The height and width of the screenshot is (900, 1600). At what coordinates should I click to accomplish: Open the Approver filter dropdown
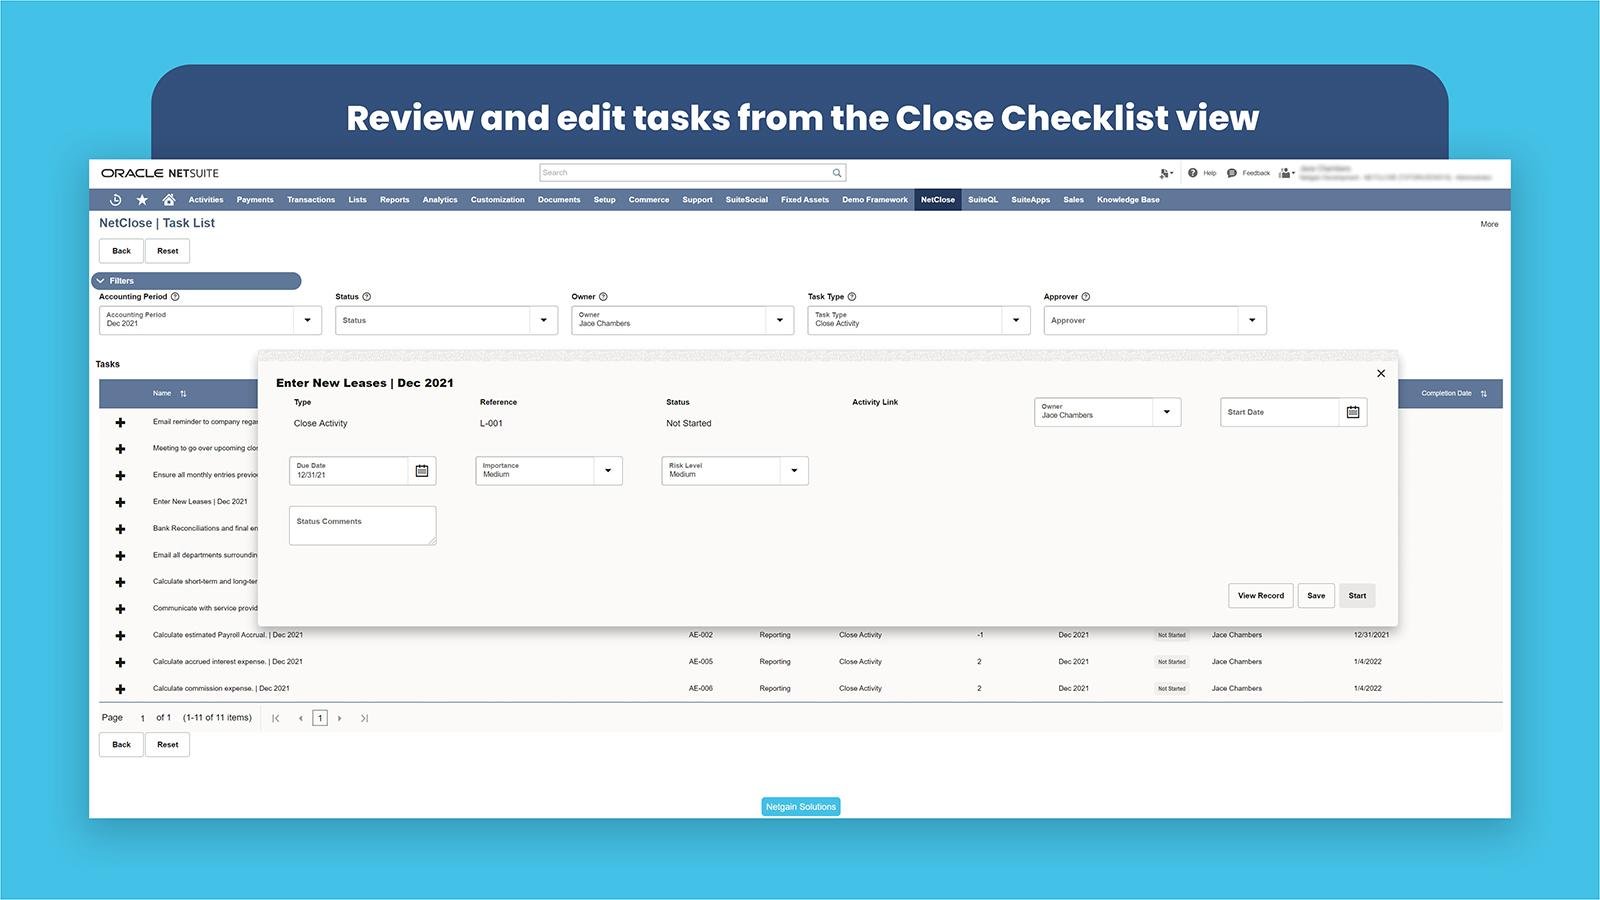[x=1252, y=320]
